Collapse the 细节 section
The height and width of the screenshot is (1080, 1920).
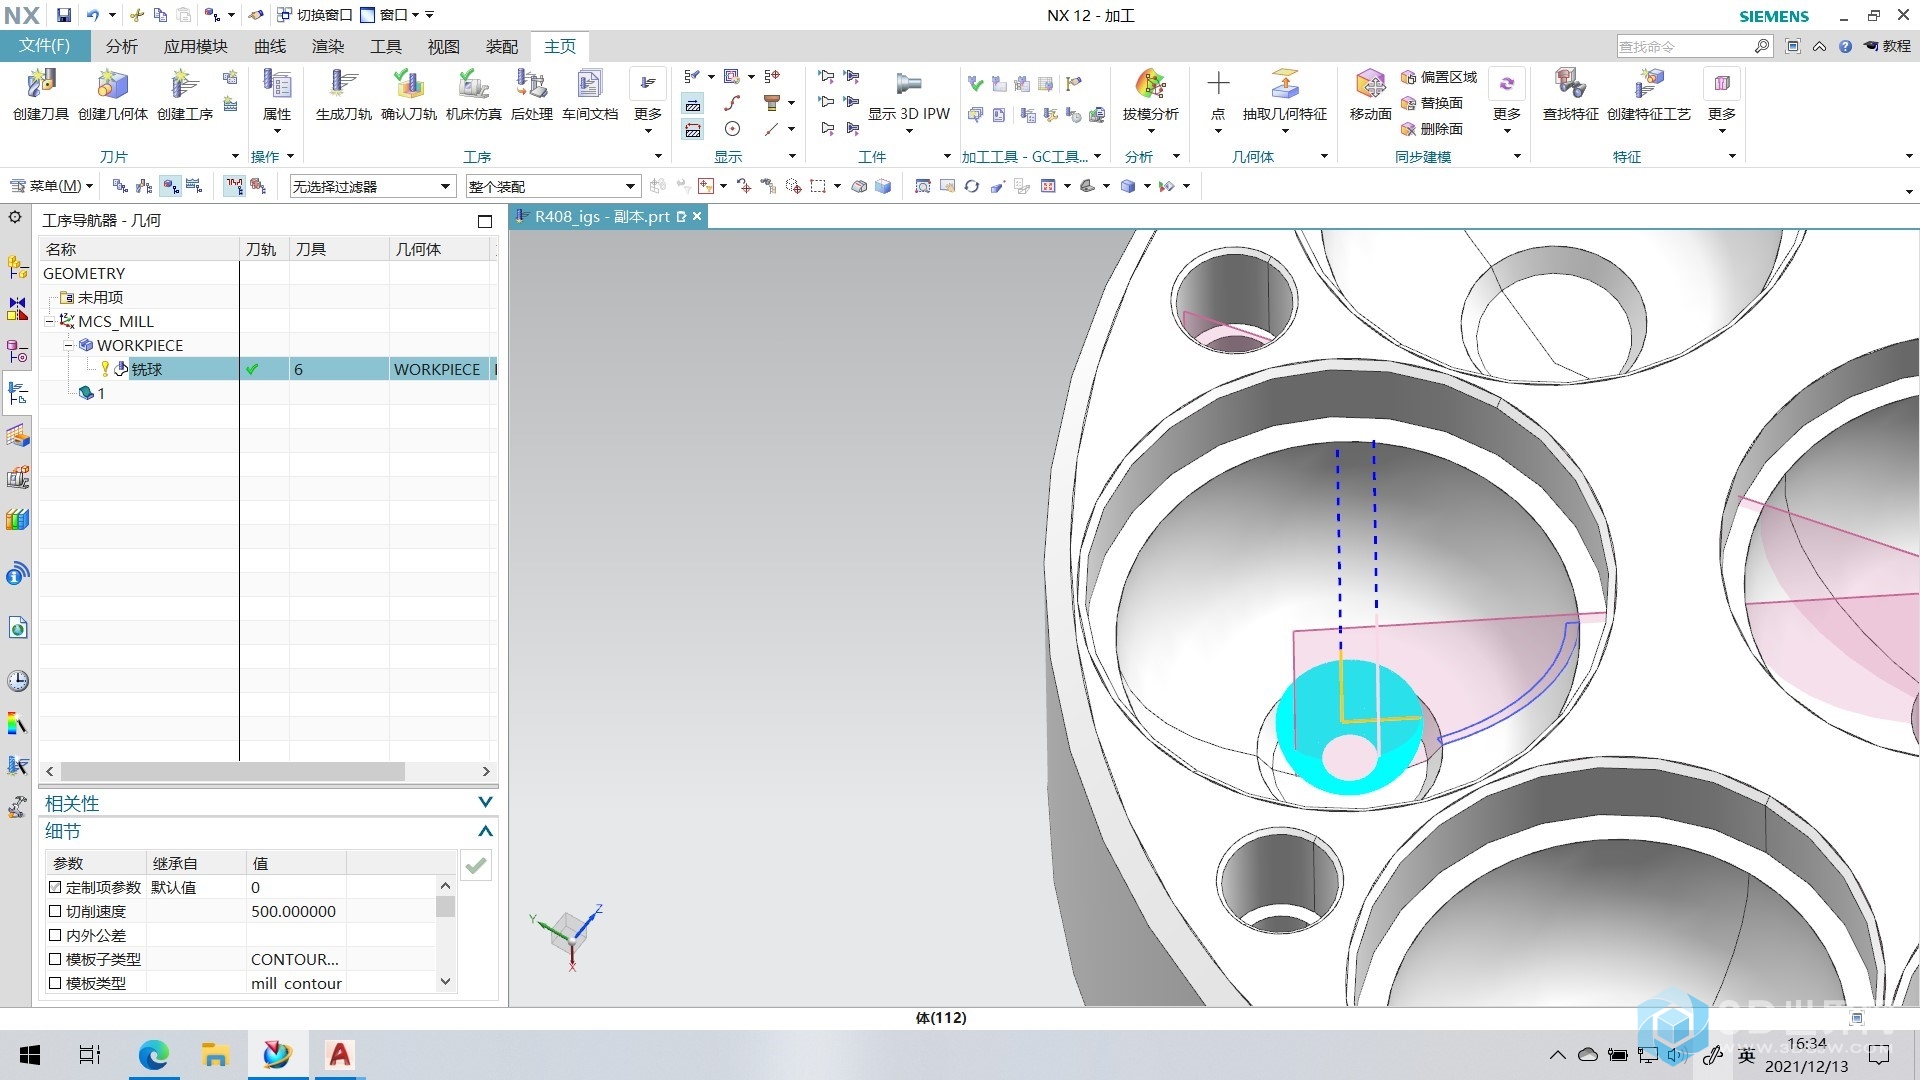pos(485,831)
